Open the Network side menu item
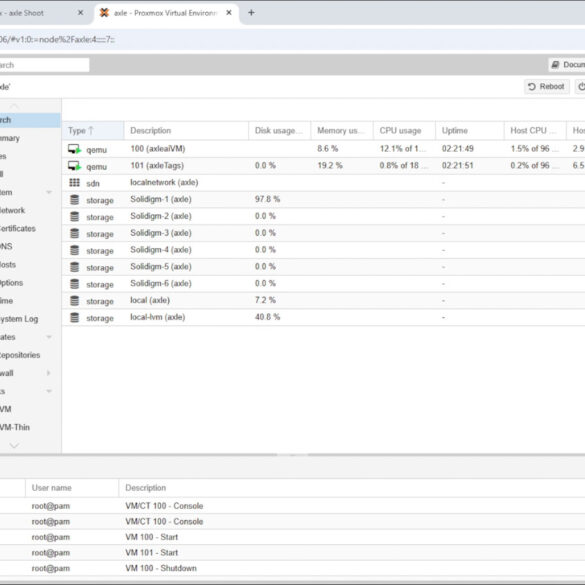The image size is (585, 585). (30, 210)
